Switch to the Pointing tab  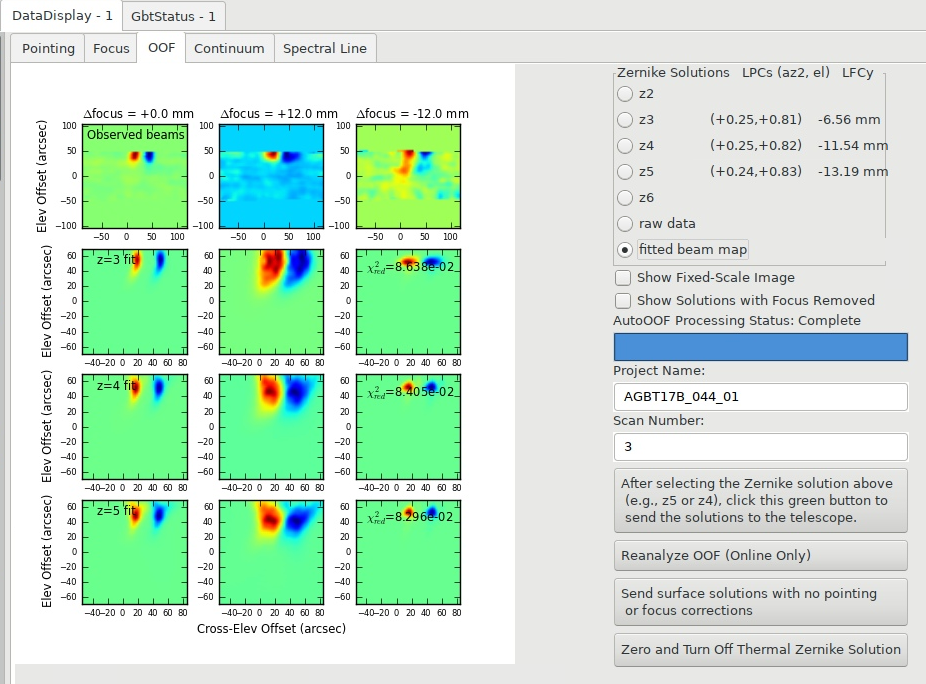pos(48,48)
